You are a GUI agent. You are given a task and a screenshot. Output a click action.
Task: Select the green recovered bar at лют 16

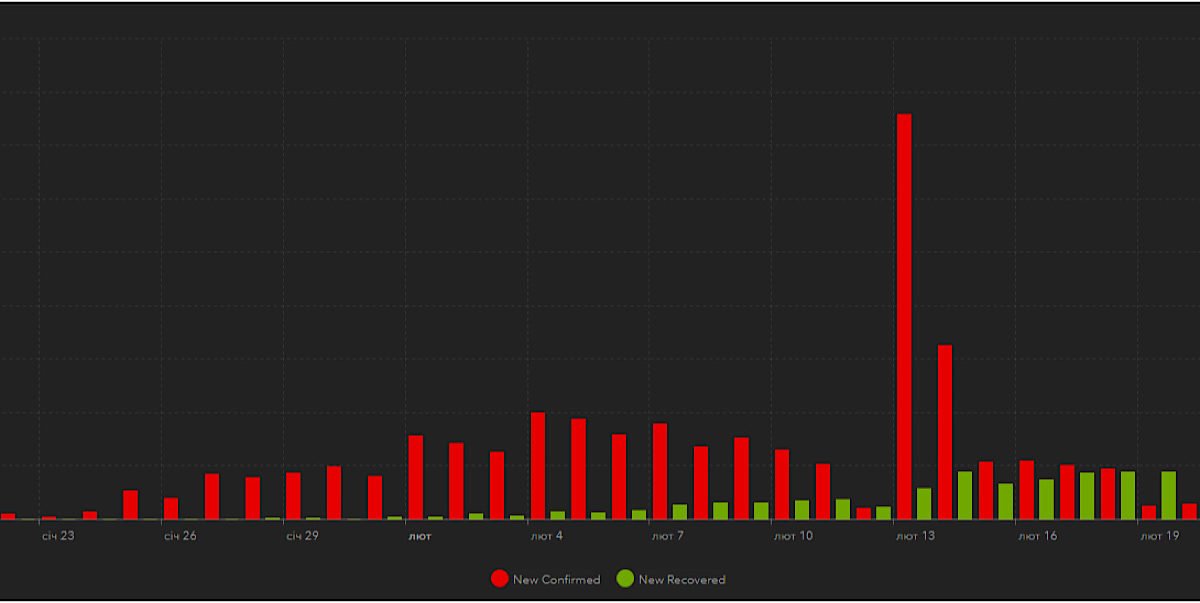tap(1046, 499)
